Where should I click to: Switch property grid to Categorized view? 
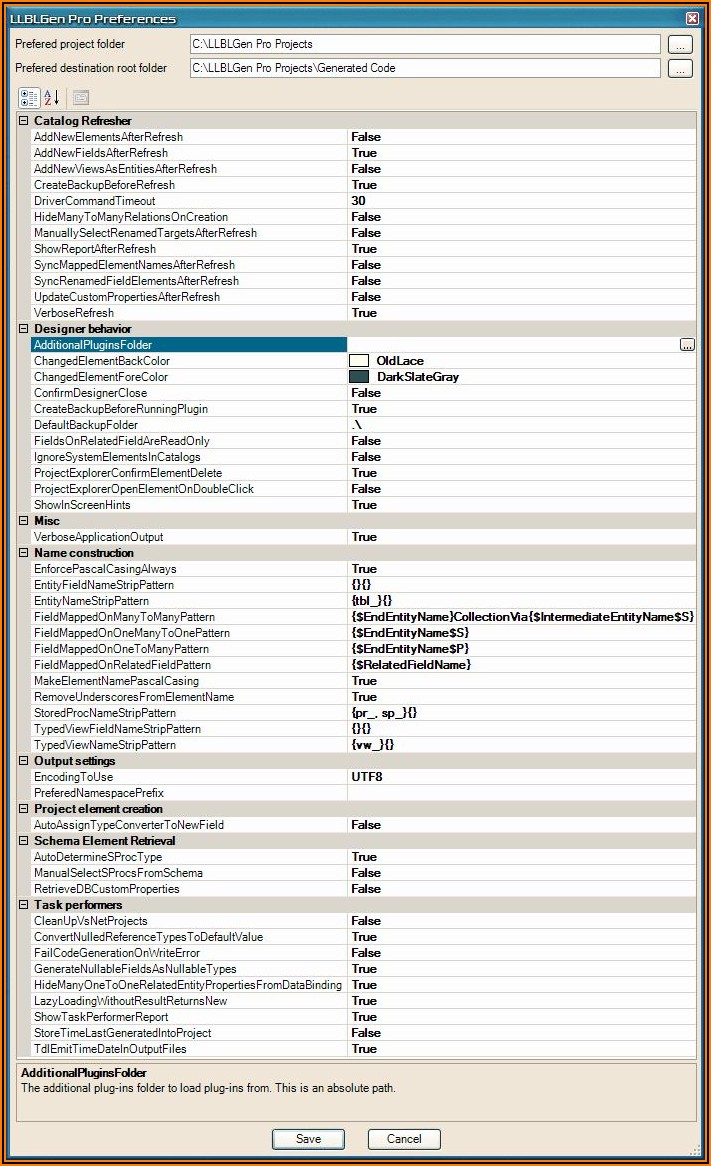coord(29,97)
